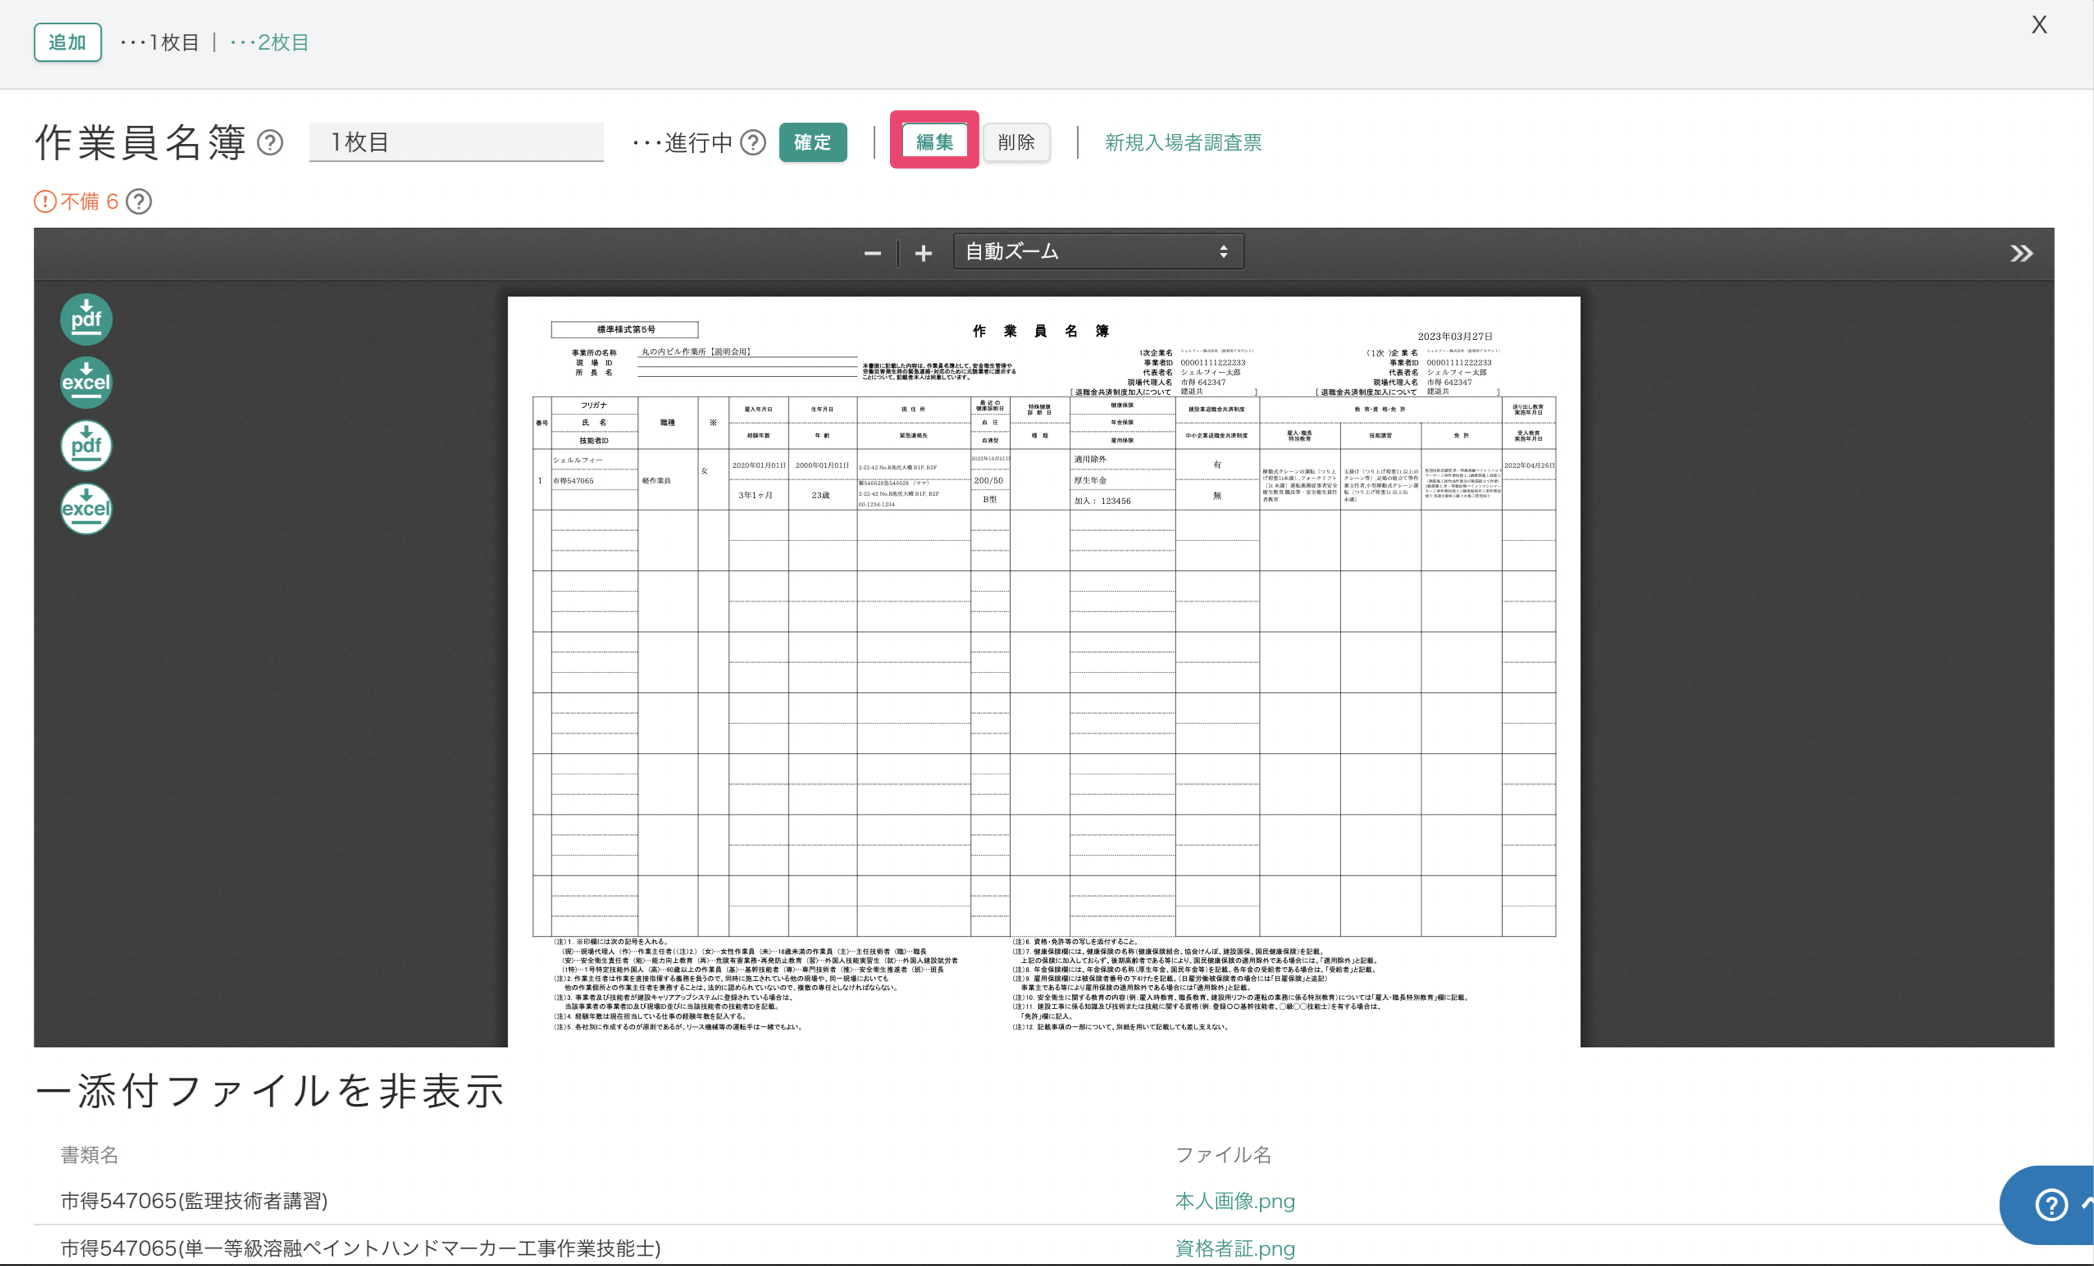Click help icon next to 進行中 status
This screenshot has width=2094, height=1266.
click(753, 143)
